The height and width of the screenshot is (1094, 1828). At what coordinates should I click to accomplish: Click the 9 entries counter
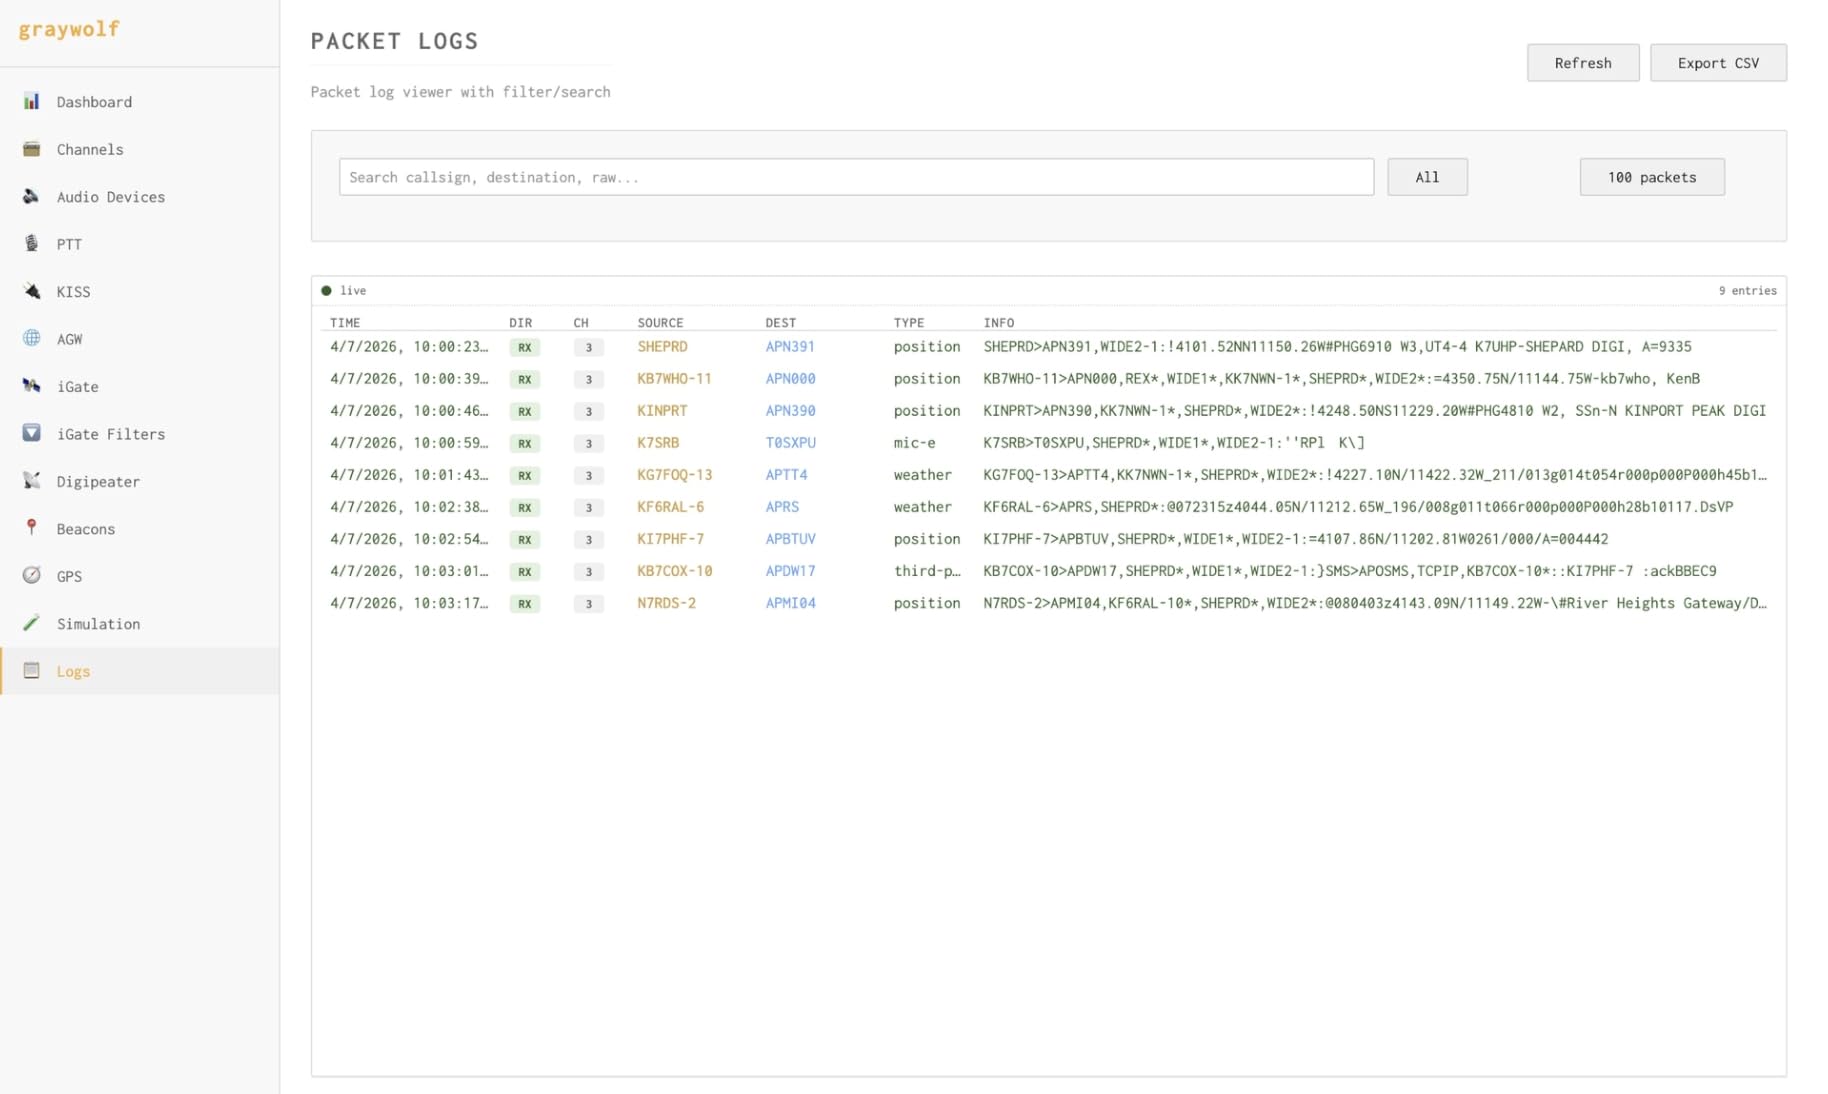[x=1747, y=291]
